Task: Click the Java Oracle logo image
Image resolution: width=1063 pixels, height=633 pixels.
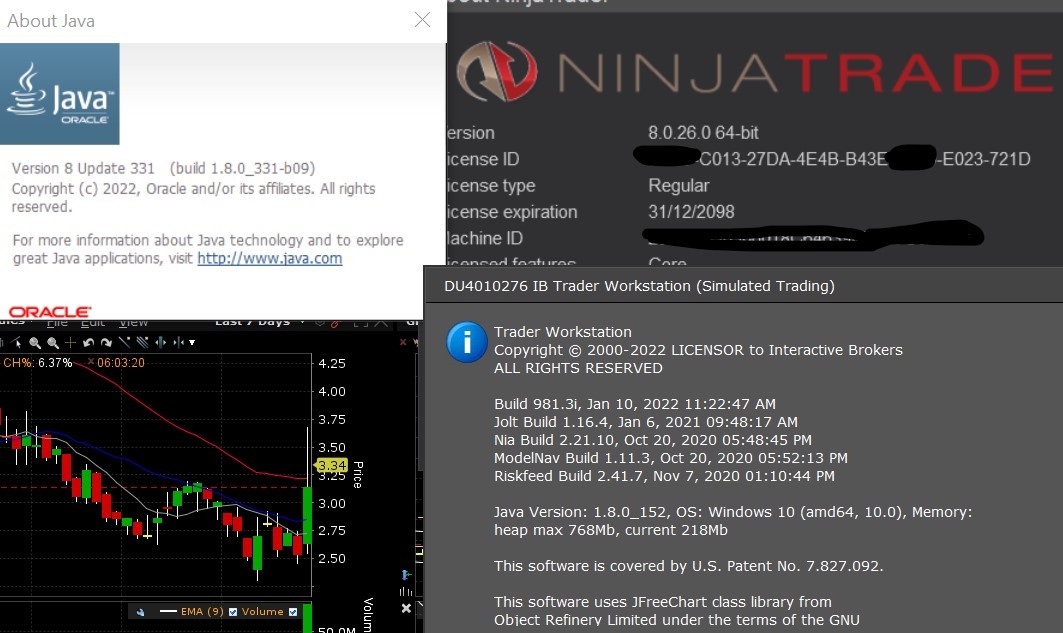Action: pos(60,94)
